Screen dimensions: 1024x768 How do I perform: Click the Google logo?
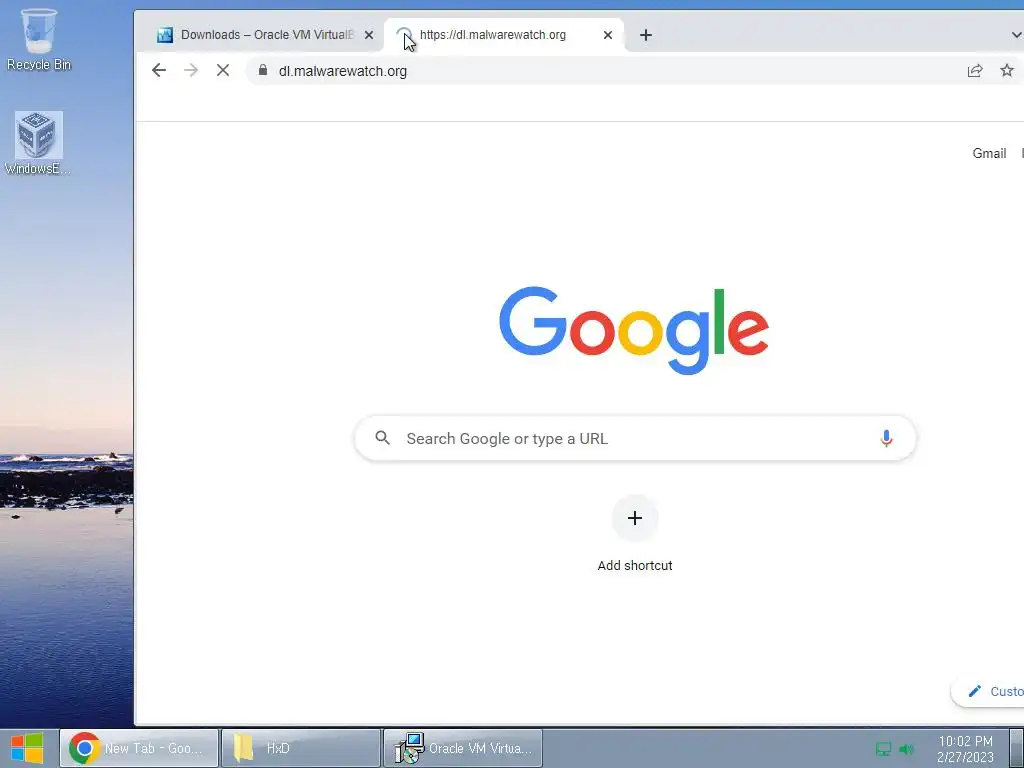[633, 330]
